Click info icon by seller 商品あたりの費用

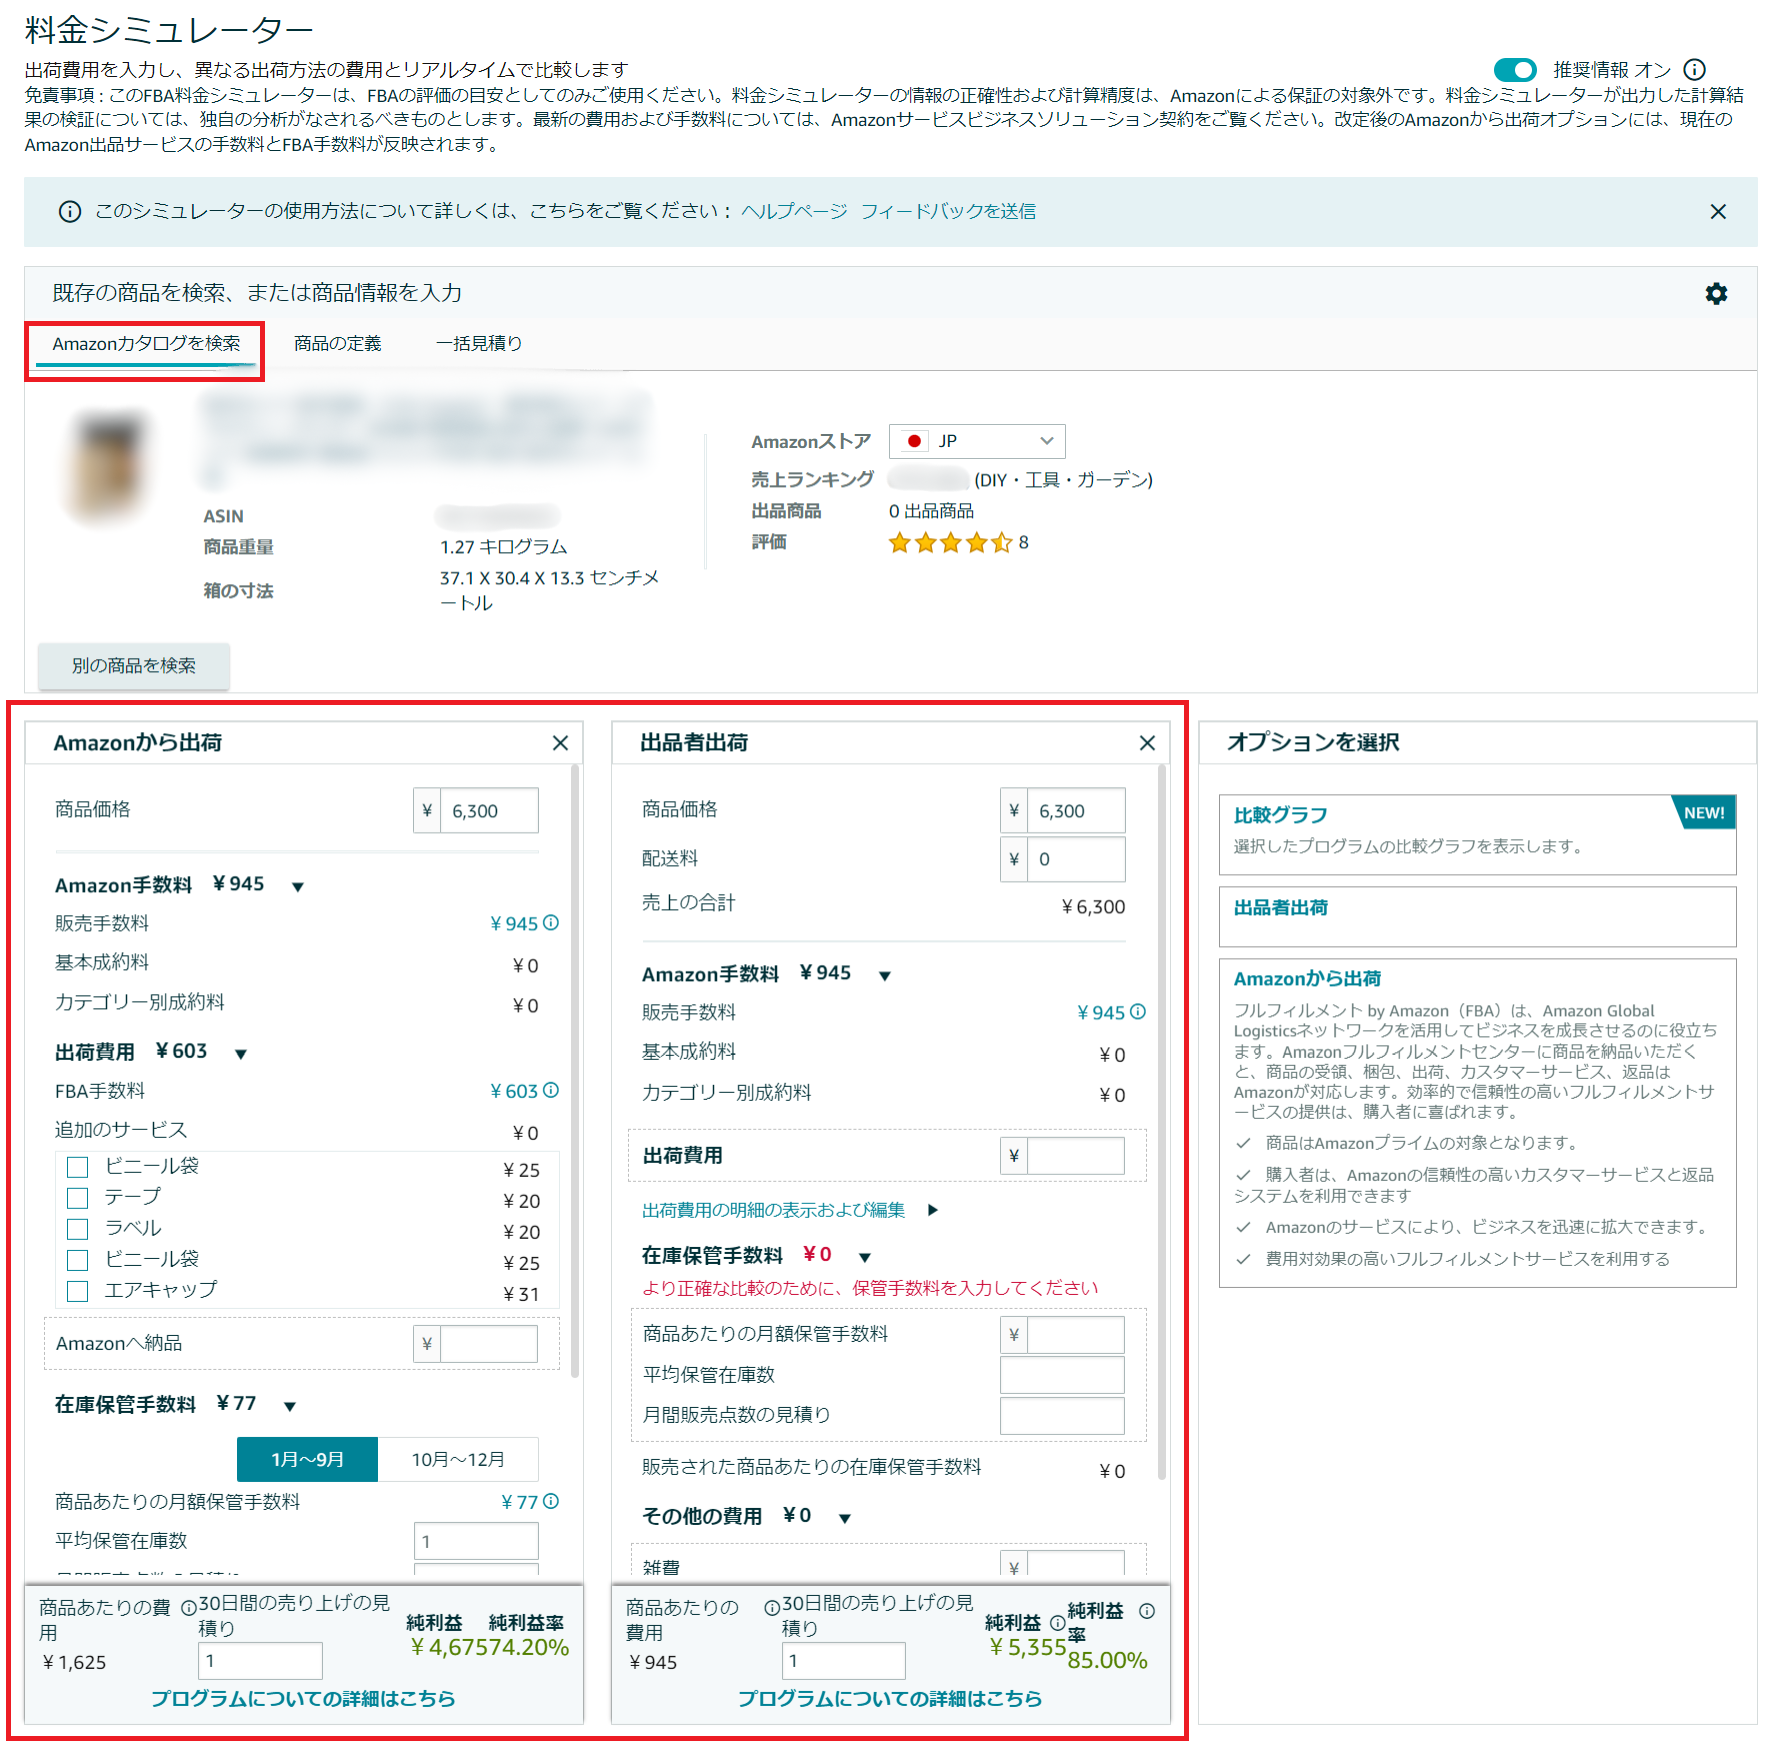click(772, 1609)
